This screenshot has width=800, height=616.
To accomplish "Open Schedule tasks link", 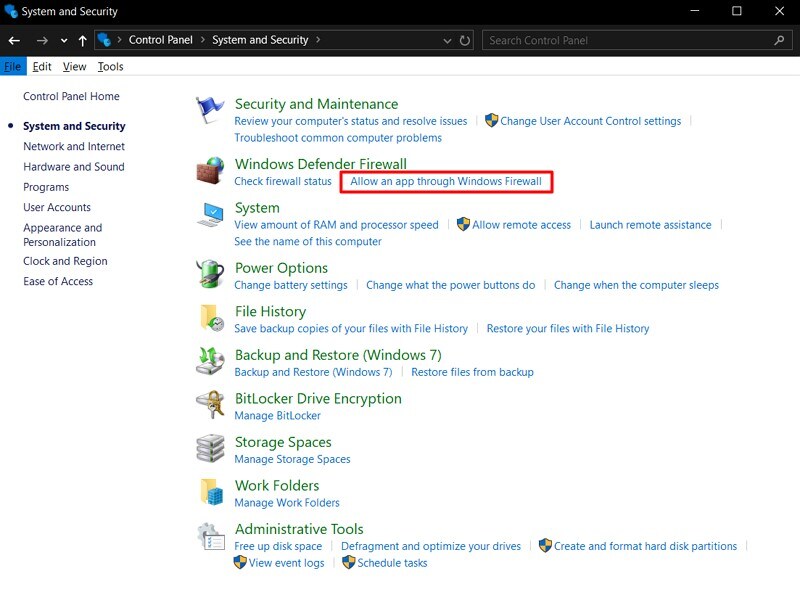I will pos(392,563).
